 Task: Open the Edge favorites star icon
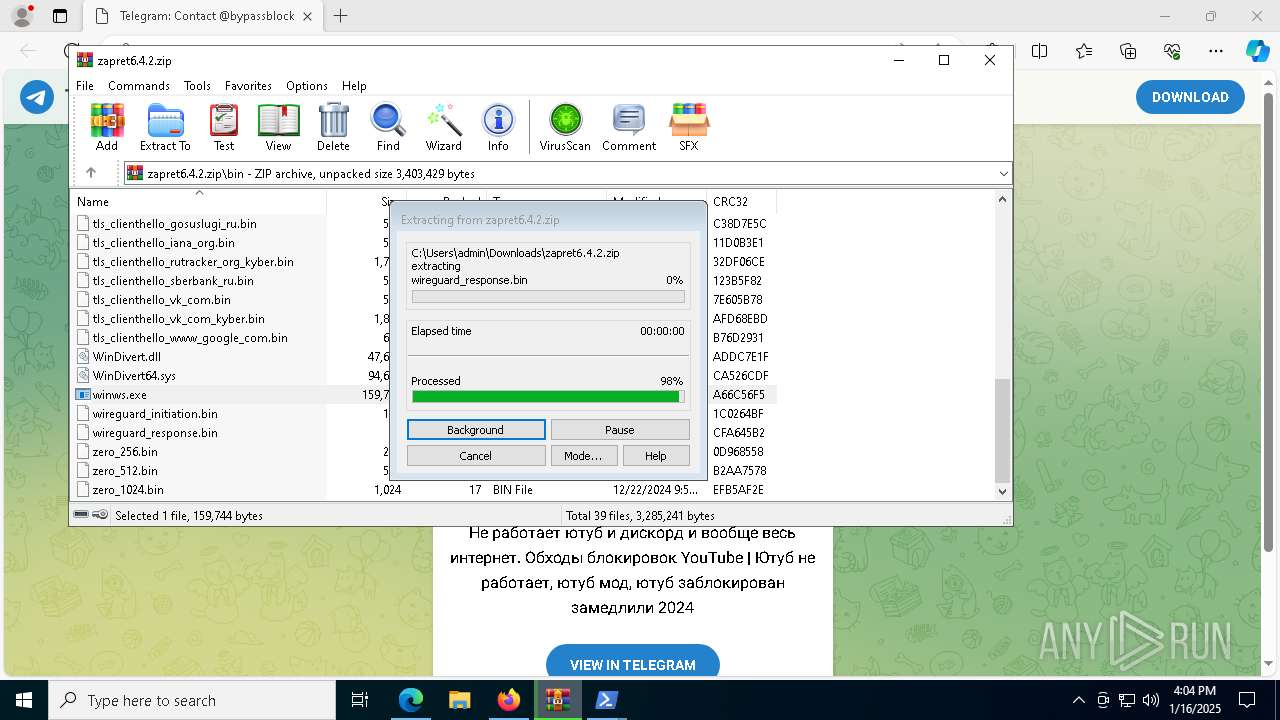tap(1084, 51)
